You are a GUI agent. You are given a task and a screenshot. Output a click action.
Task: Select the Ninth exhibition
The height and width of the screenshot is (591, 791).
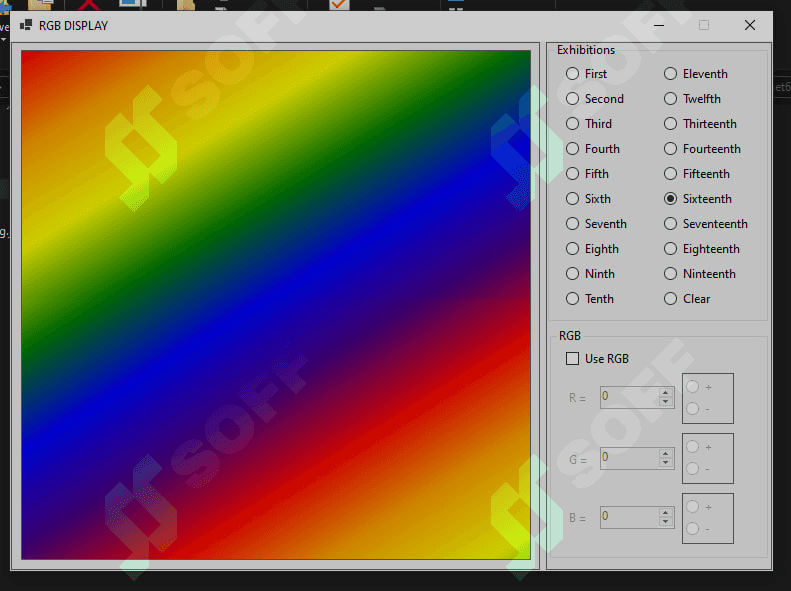pos(572,274)
